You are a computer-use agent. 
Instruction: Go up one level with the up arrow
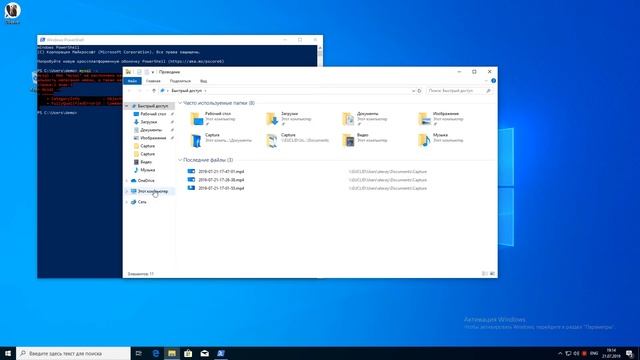coord(154,91)
